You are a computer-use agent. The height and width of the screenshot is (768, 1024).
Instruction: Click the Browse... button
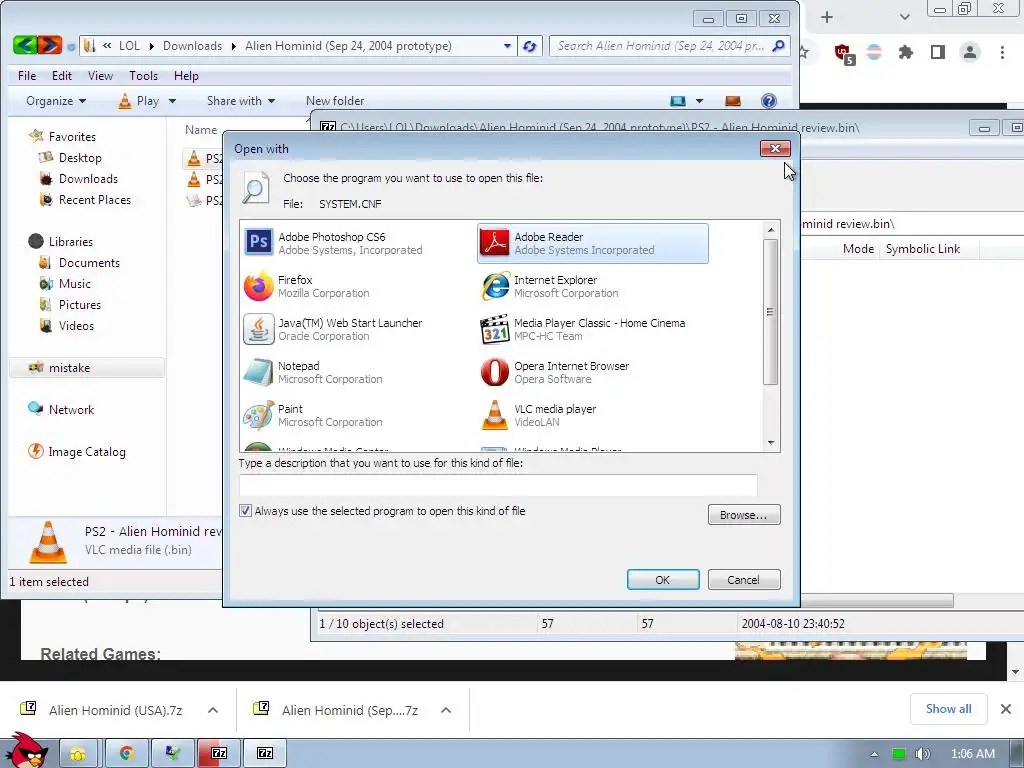(x=744, y=515)
